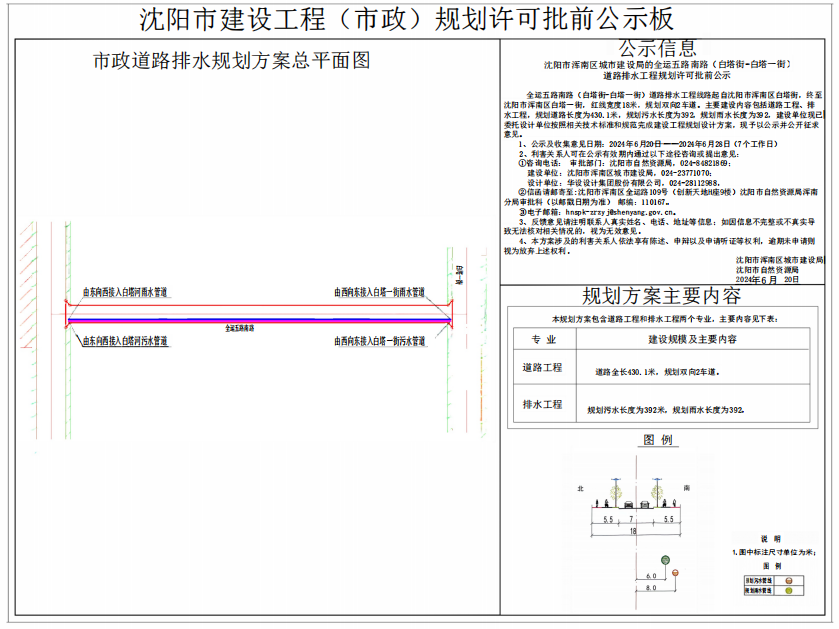Click the left tree in road cross-section

618,493
